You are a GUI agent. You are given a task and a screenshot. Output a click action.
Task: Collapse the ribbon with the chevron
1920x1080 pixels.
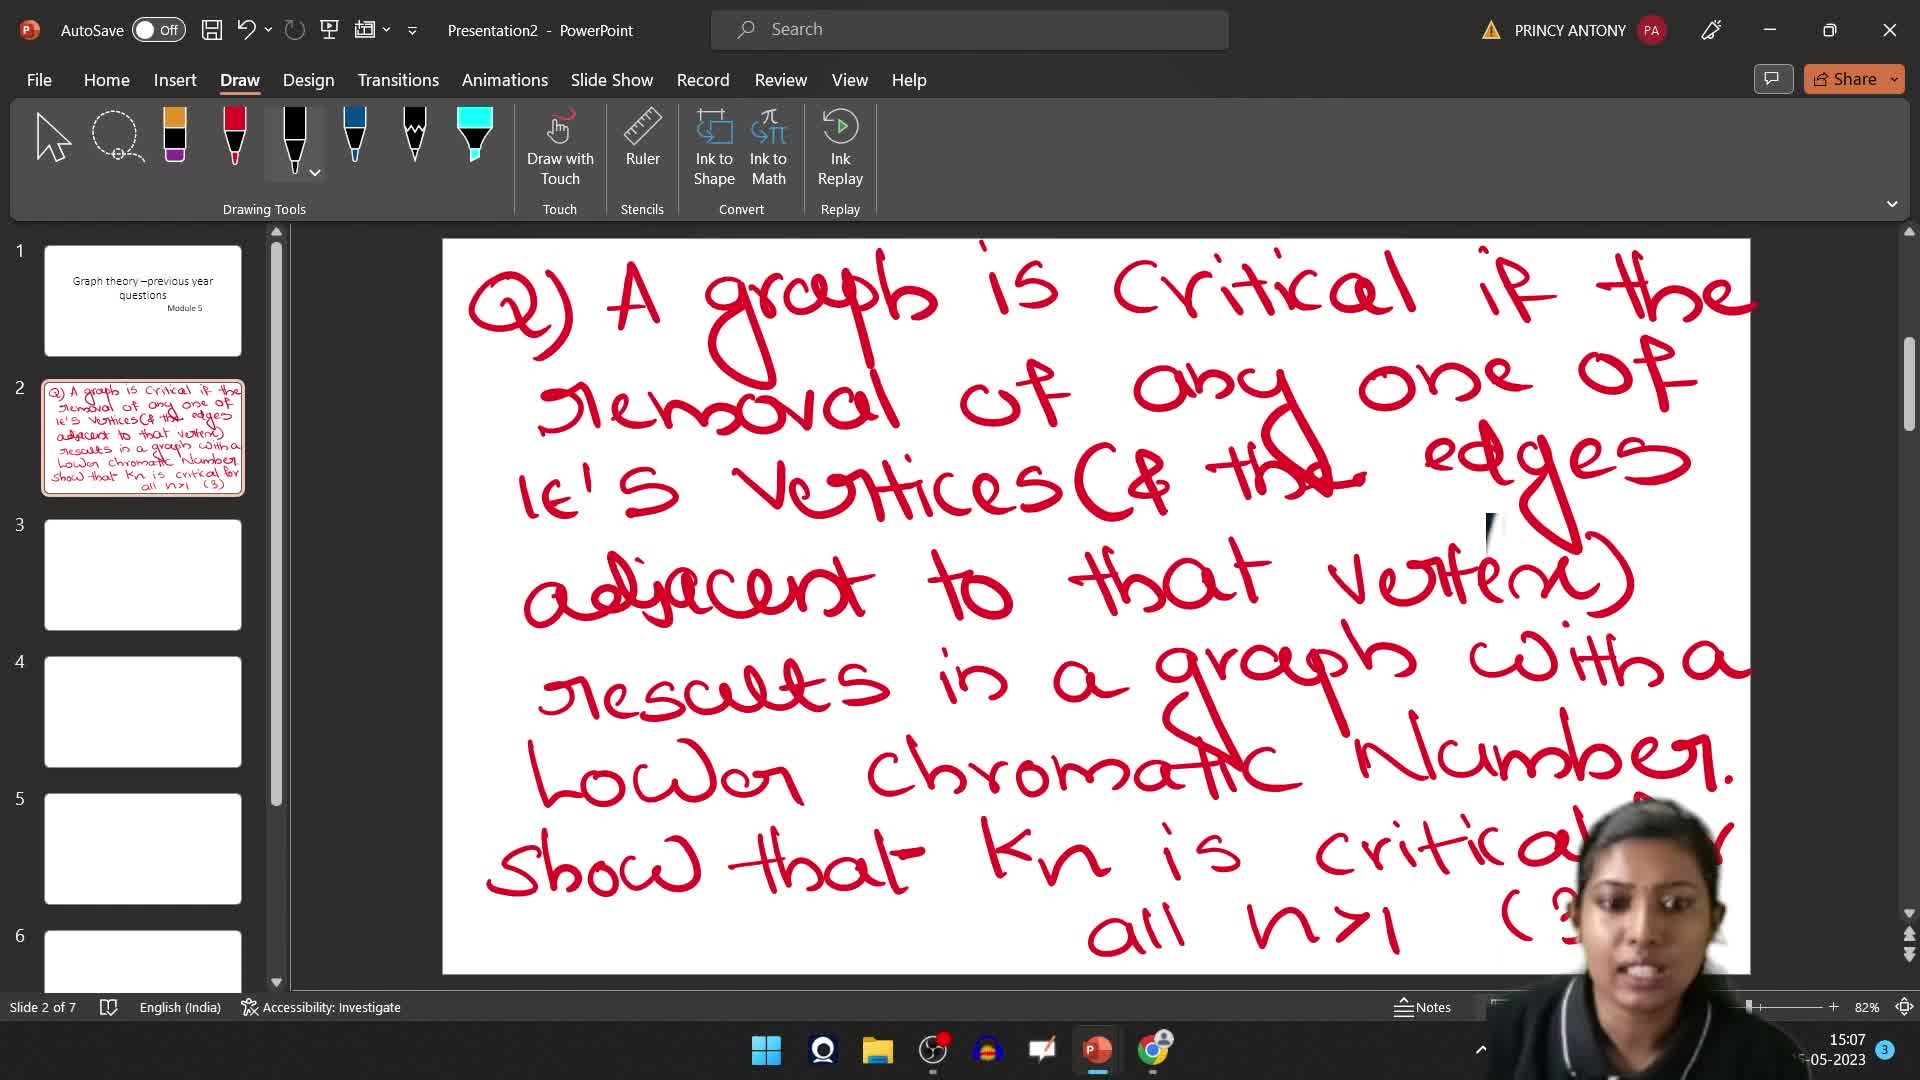point(1892,204)
